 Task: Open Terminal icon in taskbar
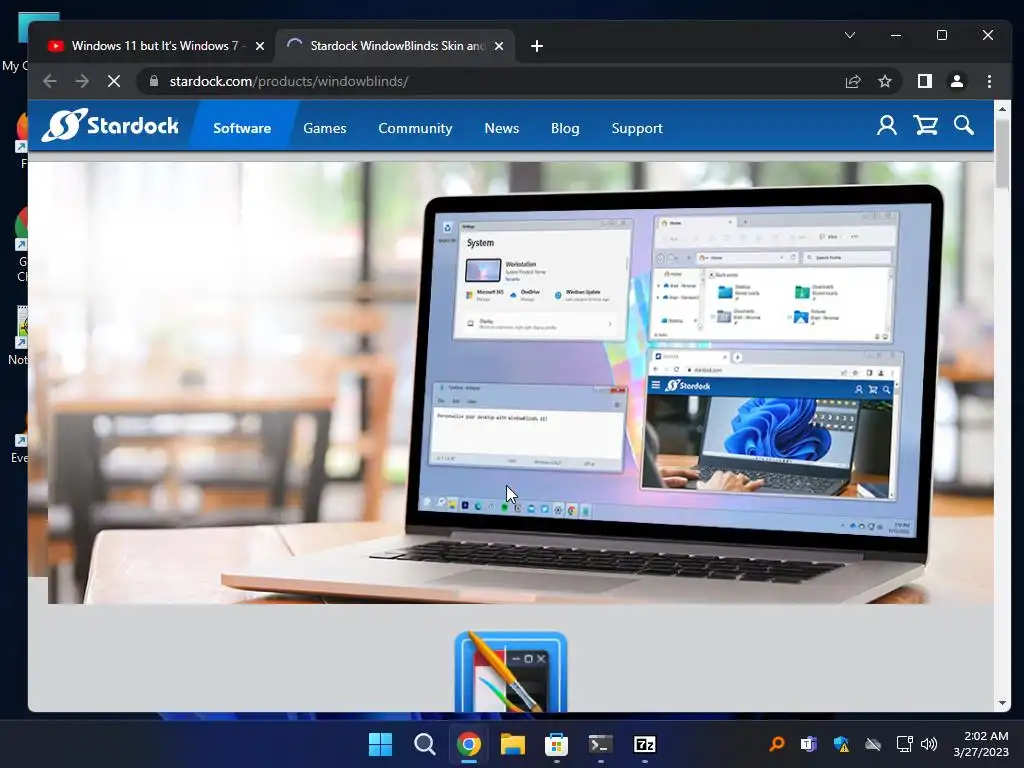600,744
